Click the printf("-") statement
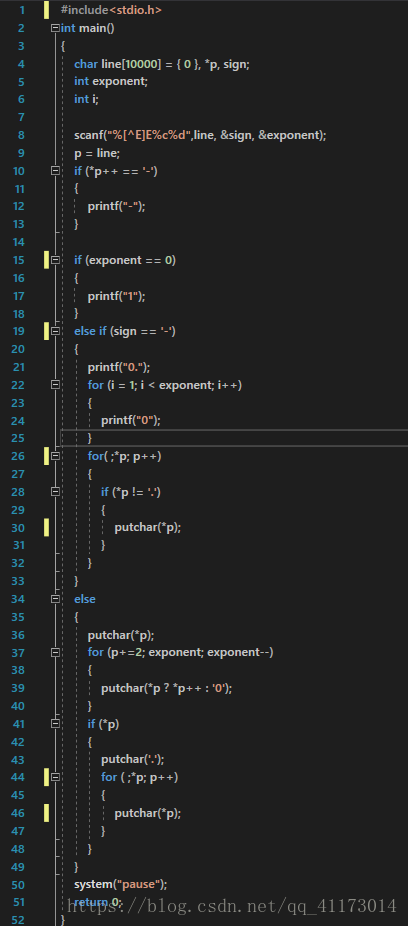Screen dimensions: 408x926 [116, 206]
